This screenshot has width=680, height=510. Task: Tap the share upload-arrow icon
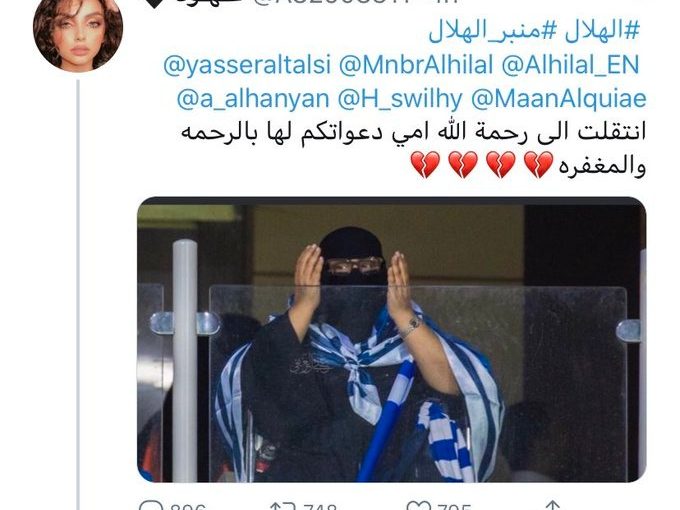(552, 506)
